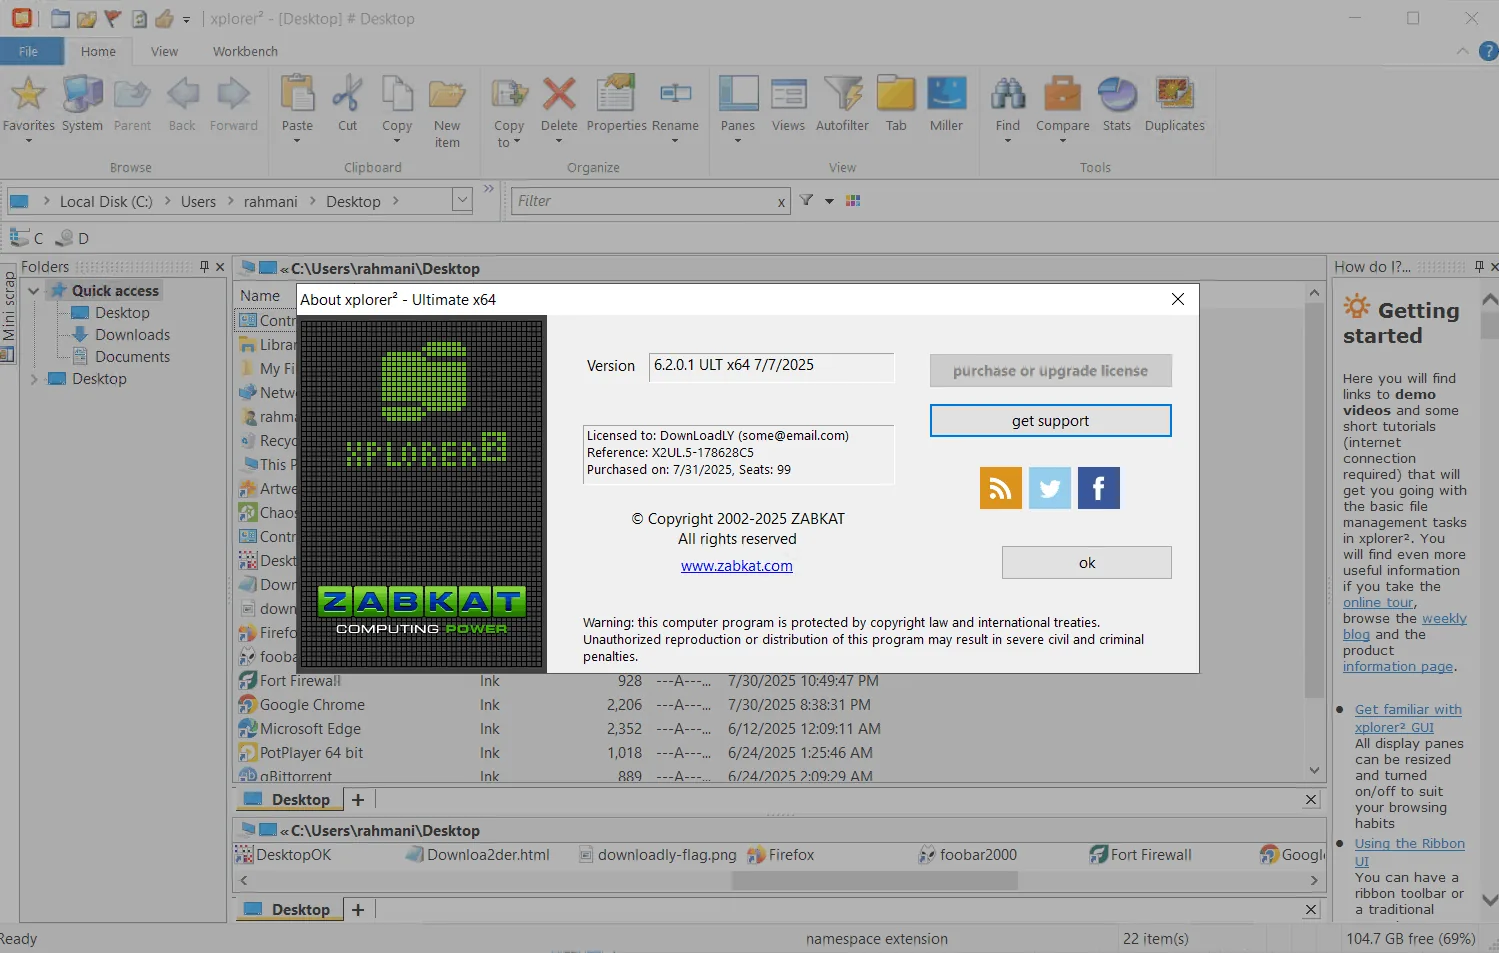
Task: Close the About xplorer² dialog
Action: tap(1178, 299)
